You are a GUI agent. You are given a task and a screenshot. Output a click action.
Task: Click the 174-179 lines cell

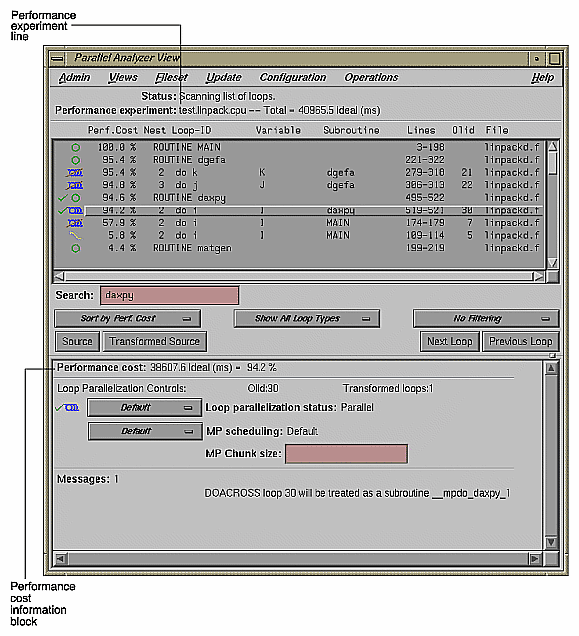(425, 223)
